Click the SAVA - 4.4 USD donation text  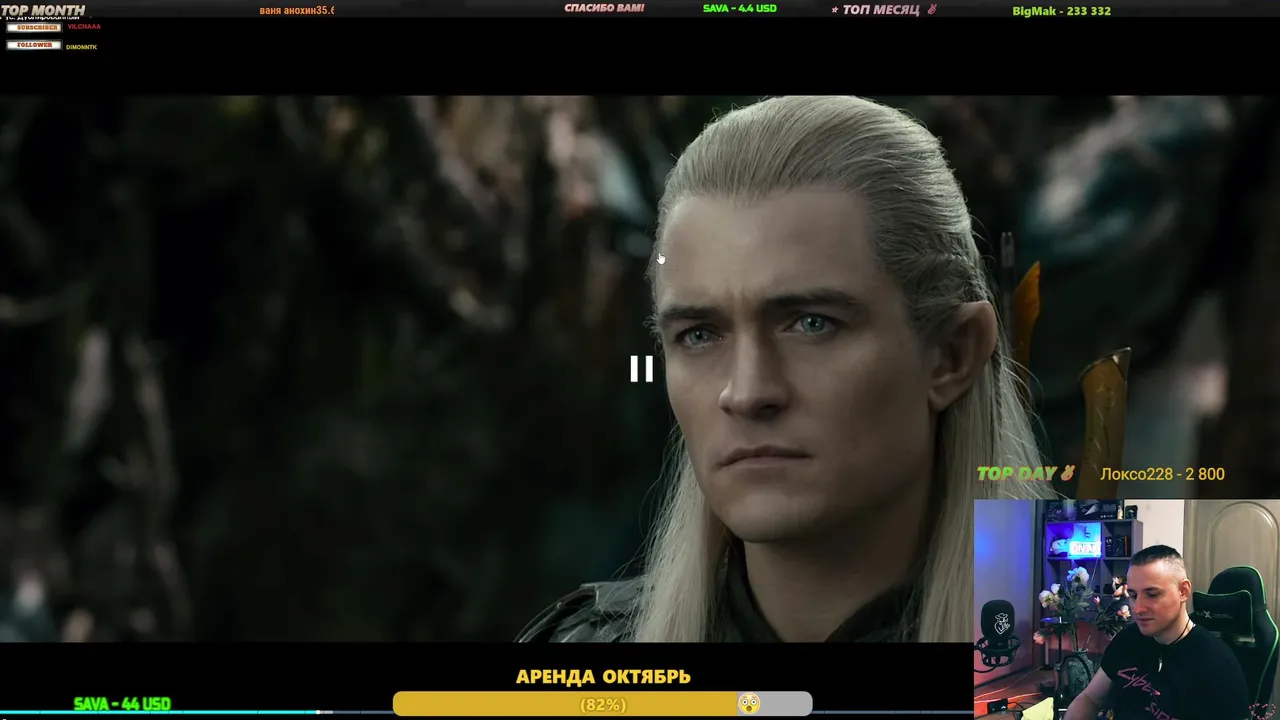pos(740,8)
